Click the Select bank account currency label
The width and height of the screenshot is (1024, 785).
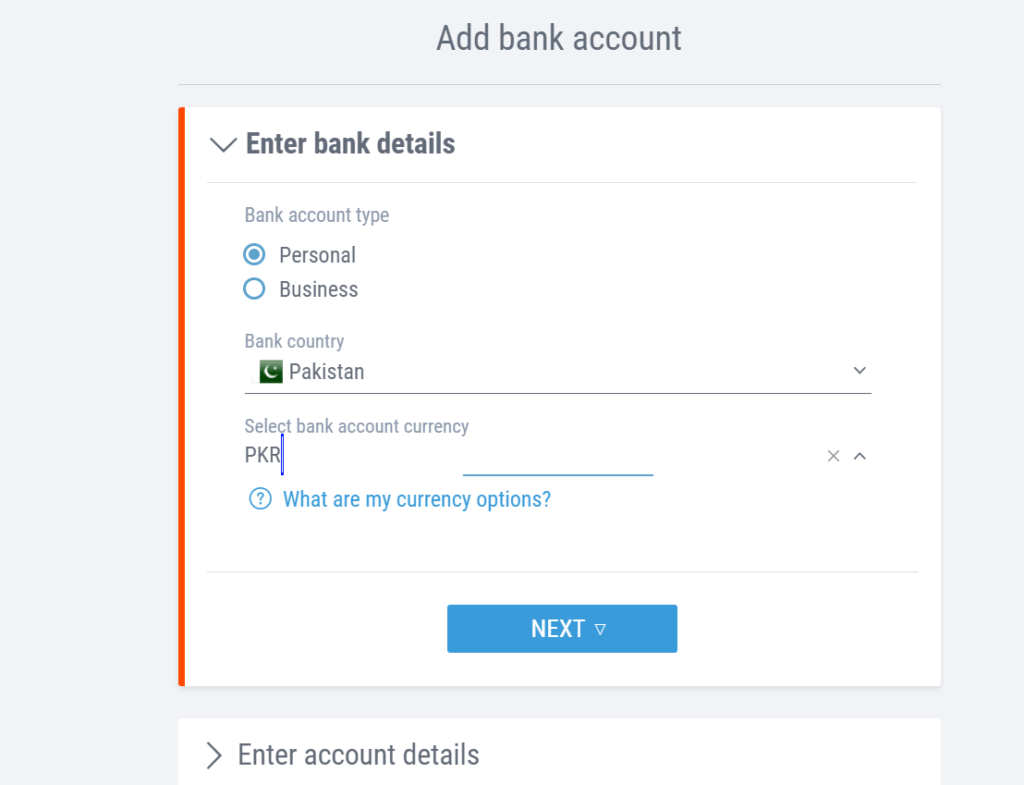point(356,426)
